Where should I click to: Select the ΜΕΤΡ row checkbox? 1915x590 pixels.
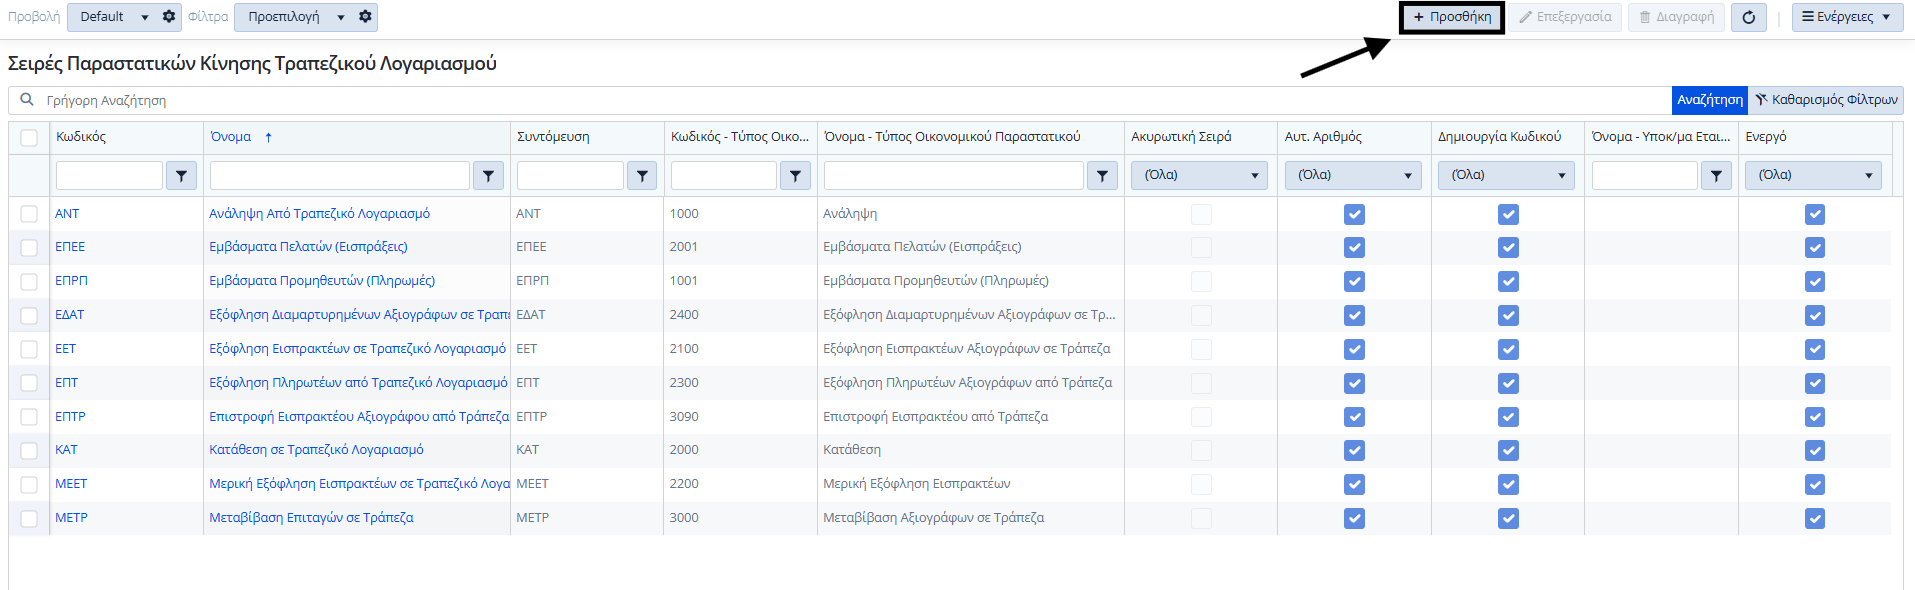pos(29,519)
